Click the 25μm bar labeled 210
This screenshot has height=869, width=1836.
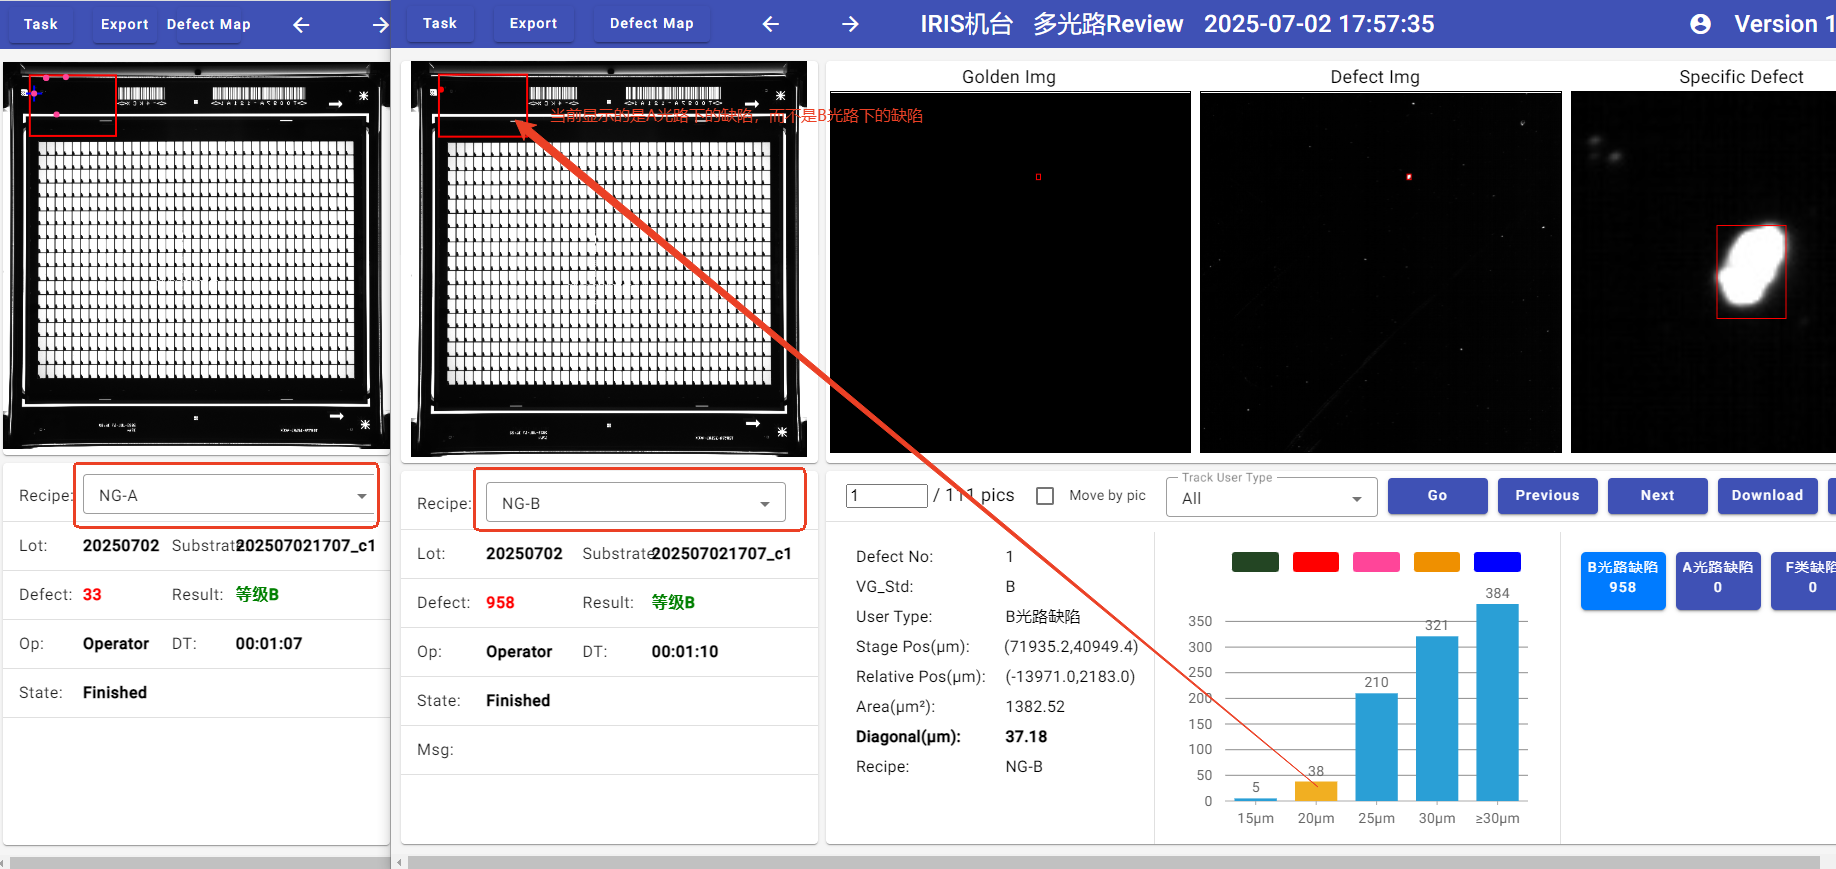pyautogui.click(x=1376, y=747)
